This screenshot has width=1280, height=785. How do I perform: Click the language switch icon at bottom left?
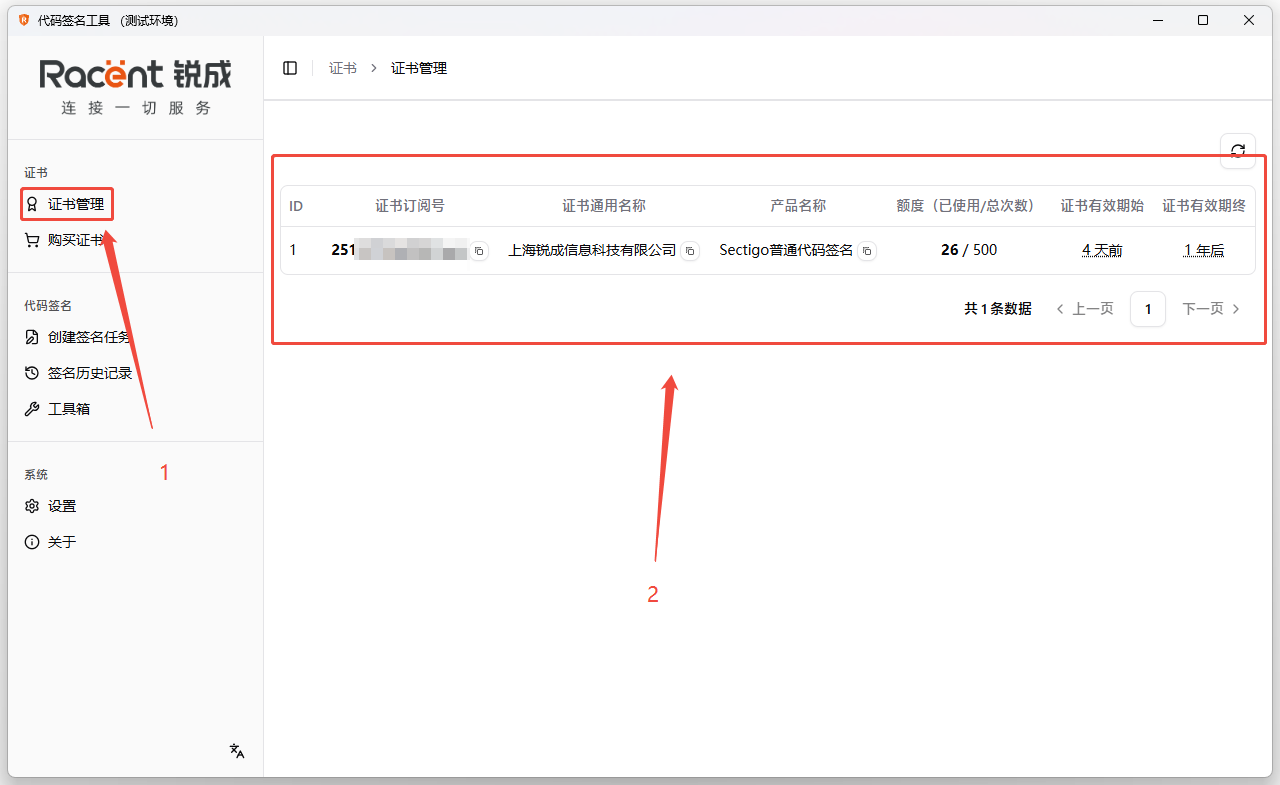click(x=236, y=750)
